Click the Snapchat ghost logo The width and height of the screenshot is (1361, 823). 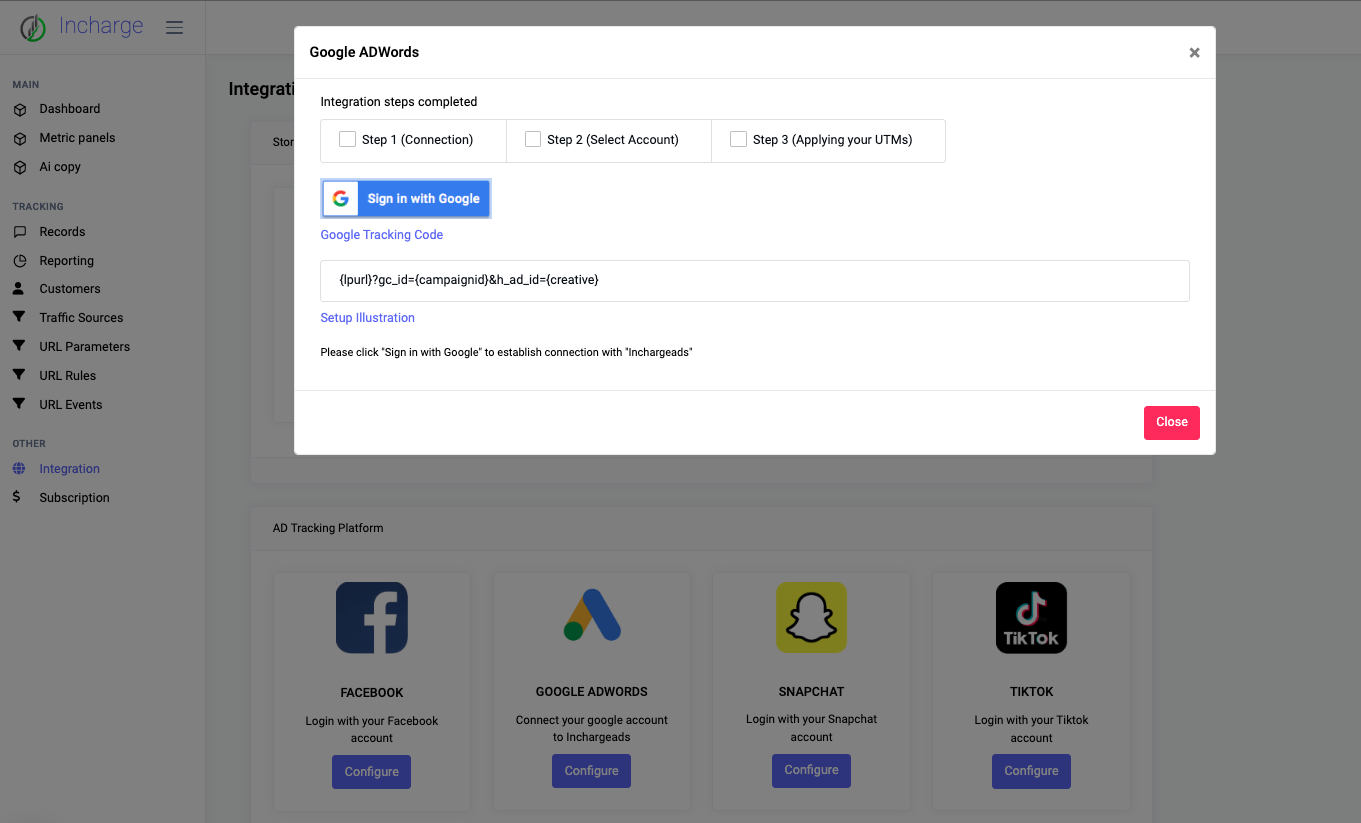812,618
